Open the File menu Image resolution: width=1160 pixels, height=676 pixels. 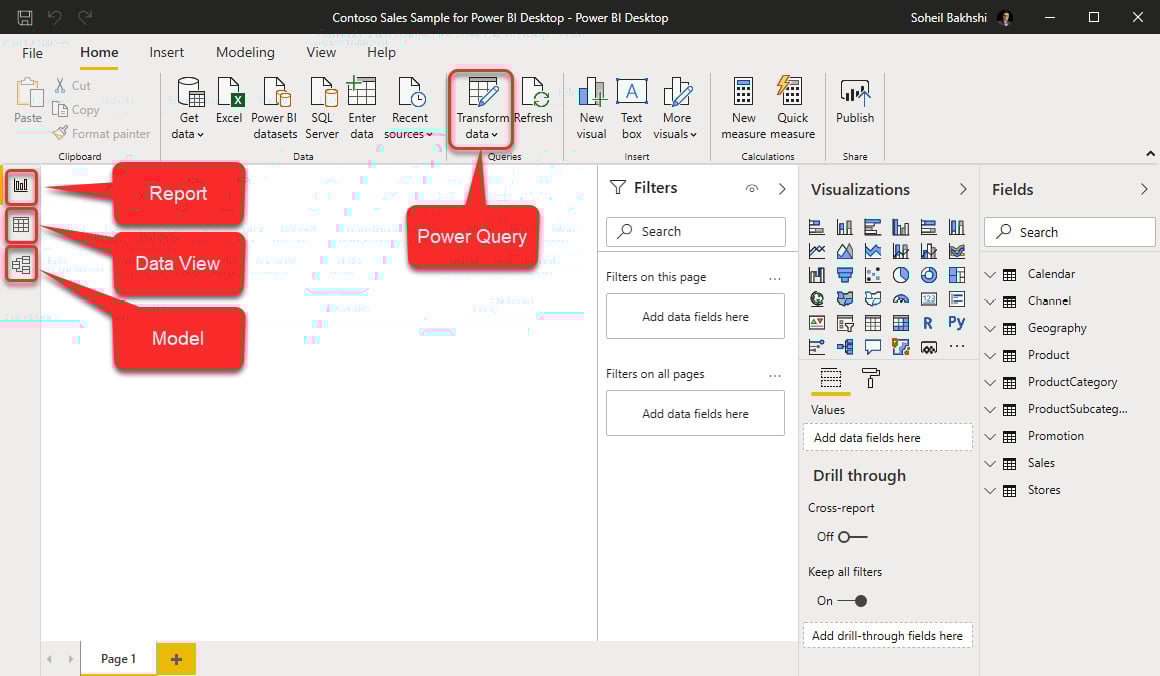(x=33, y=53)
